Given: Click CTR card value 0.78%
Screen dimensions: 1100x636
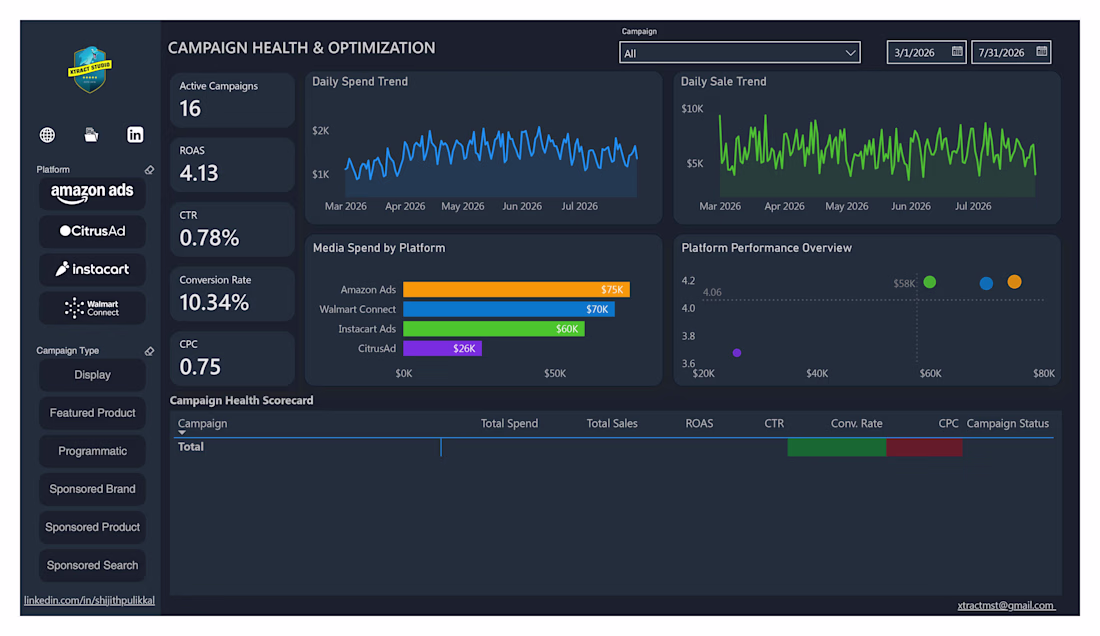Looking at the screenshot, I should tap(209, 238).
